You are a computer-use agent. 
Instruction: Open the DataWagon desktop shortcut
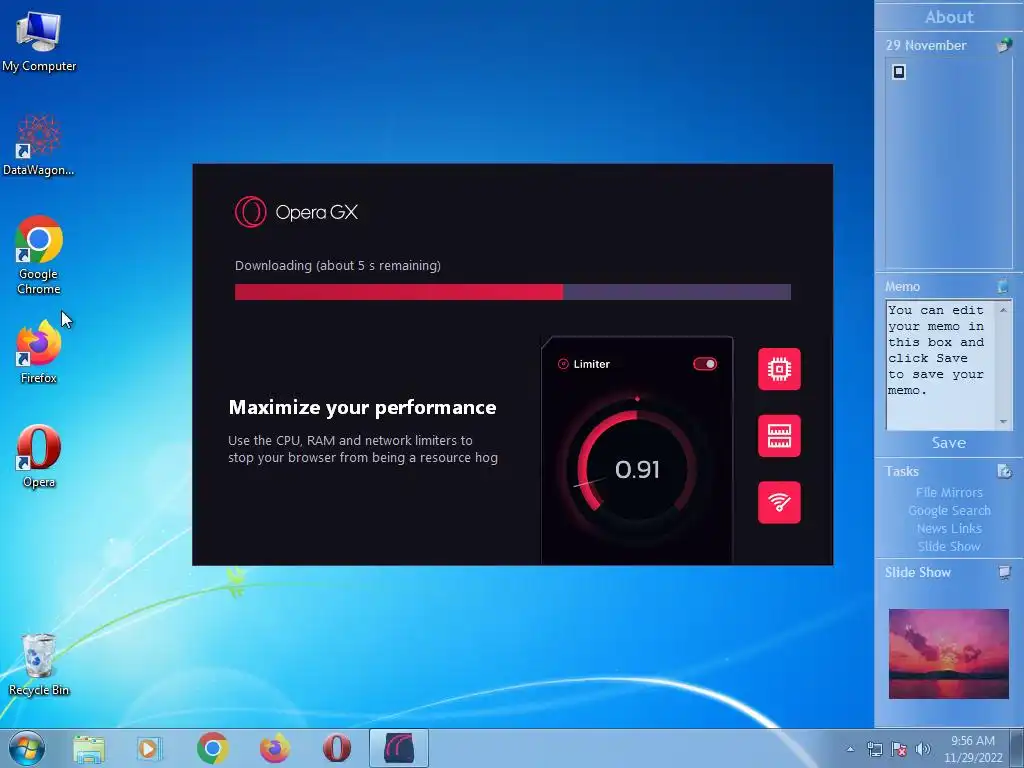[x=39, y=145]
